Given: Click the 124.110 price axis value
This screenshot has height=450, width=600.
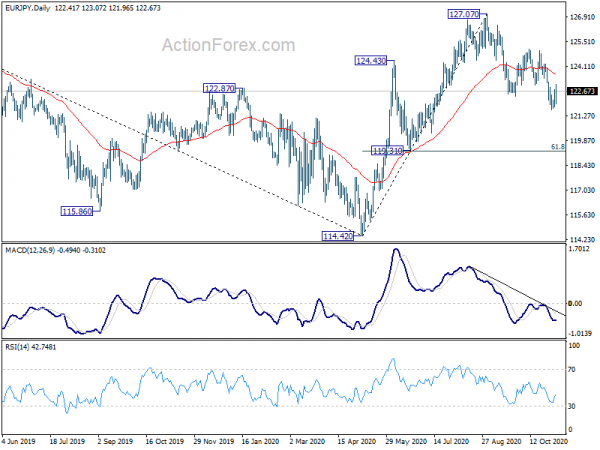Looking at the screenshot, I should (x=582, y=67).
